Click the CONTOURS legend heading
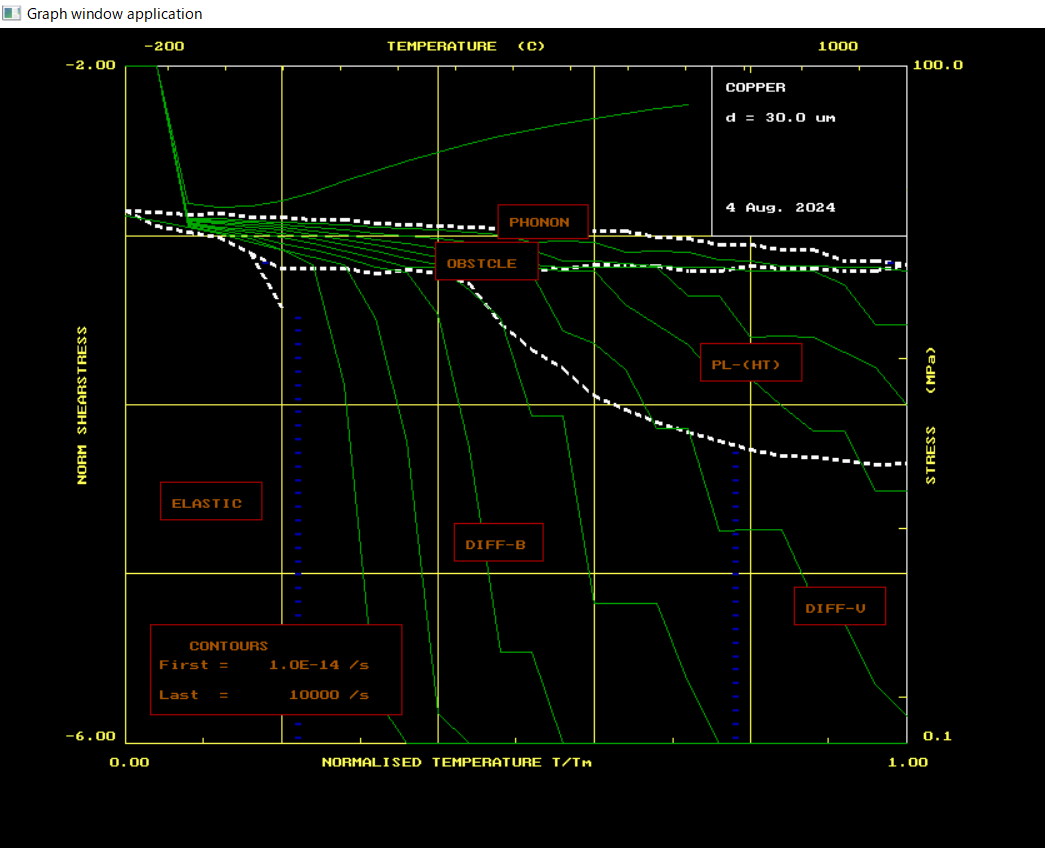This screenshot has height=848, width=1045. click(229, 646)
